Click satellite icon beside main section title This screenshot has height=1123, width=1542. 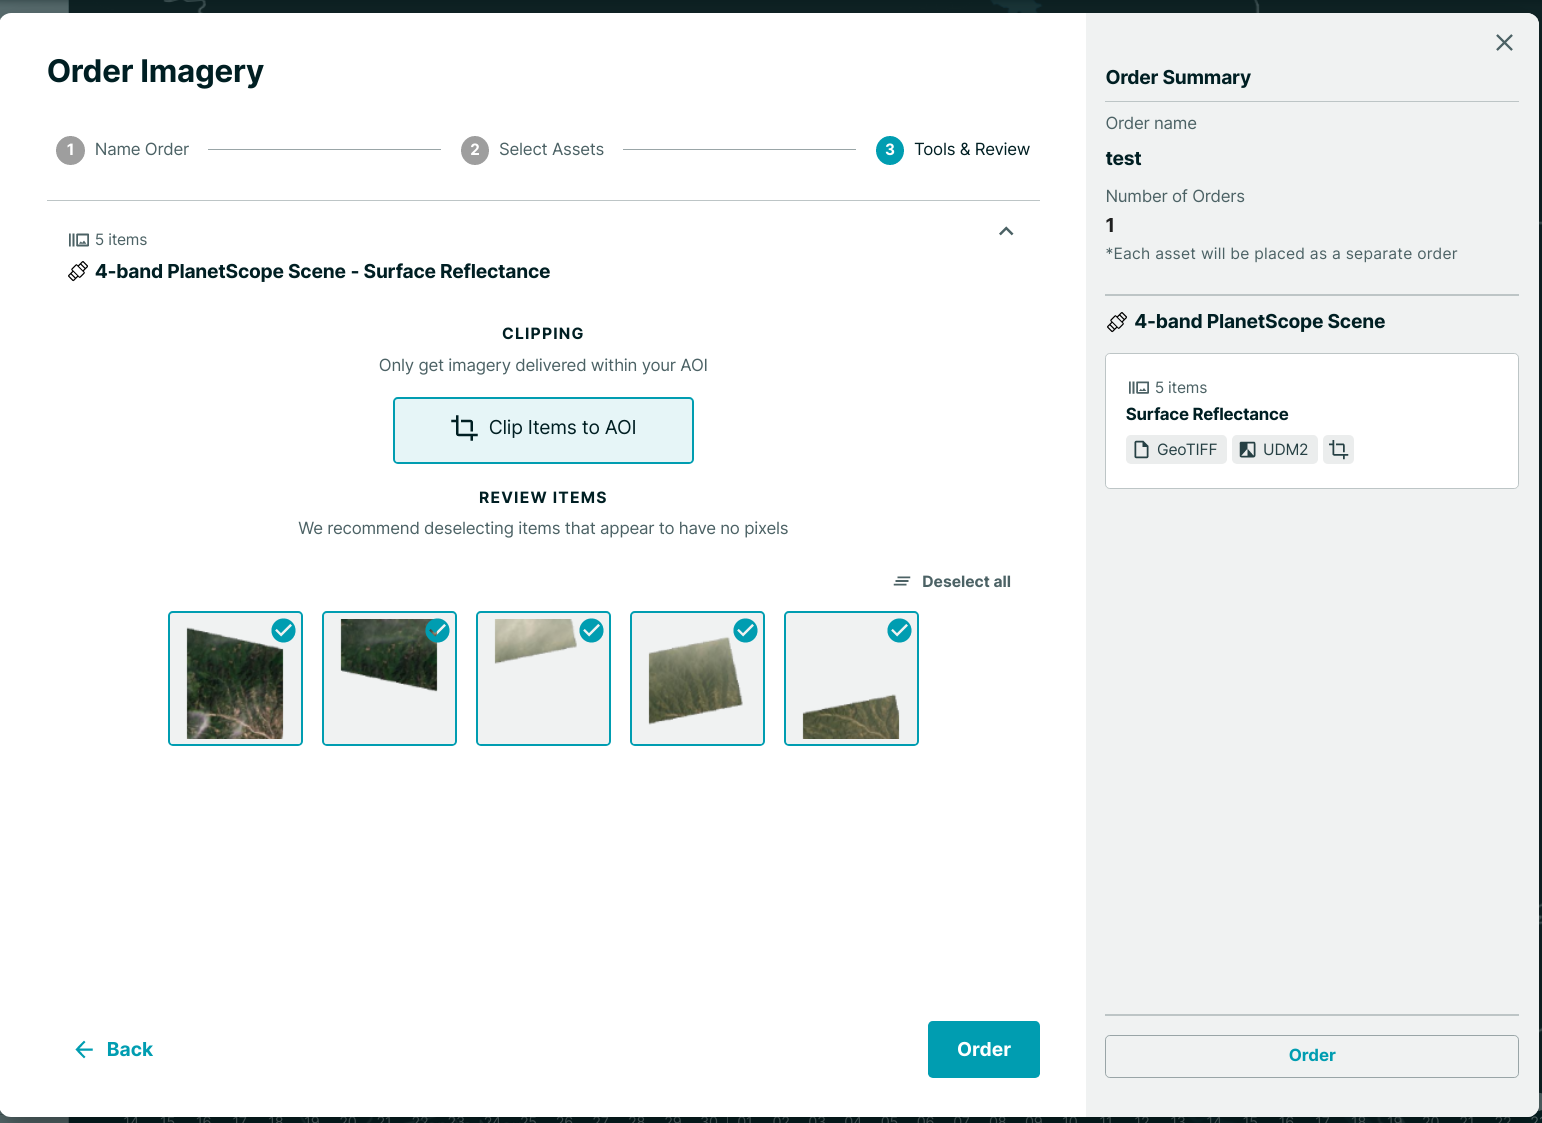[x=78, y=271]
